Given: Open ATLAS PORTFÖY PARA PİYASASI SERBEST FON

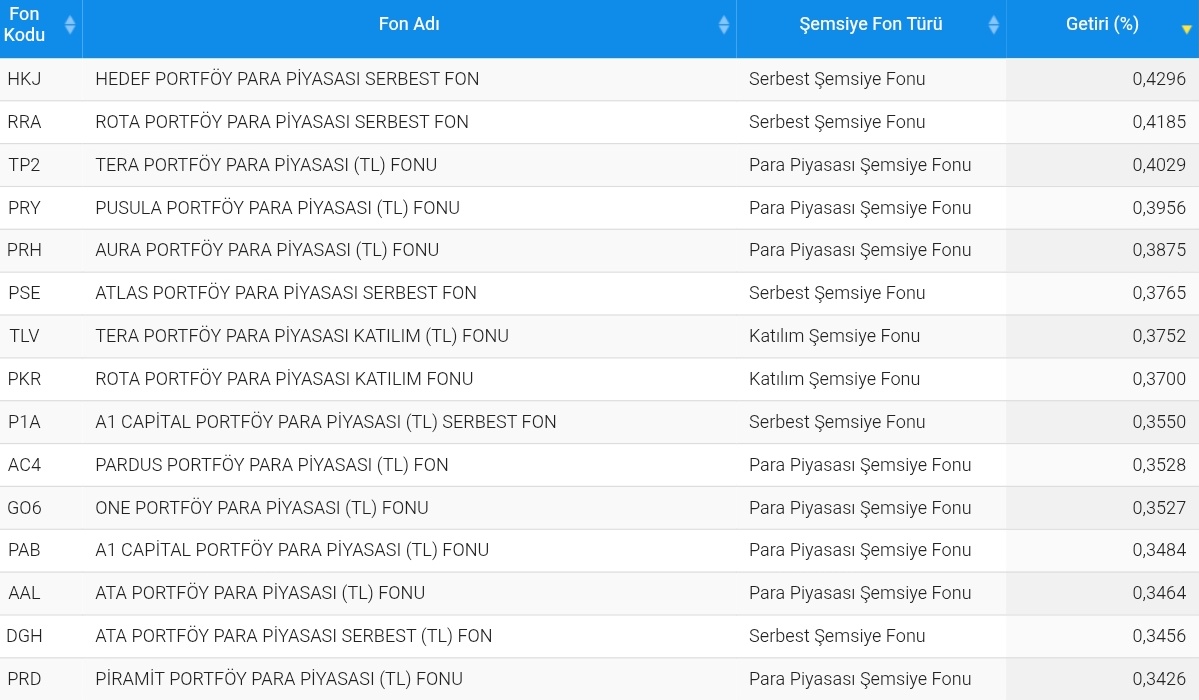Looking at the screenshot, I should (285, 292).
